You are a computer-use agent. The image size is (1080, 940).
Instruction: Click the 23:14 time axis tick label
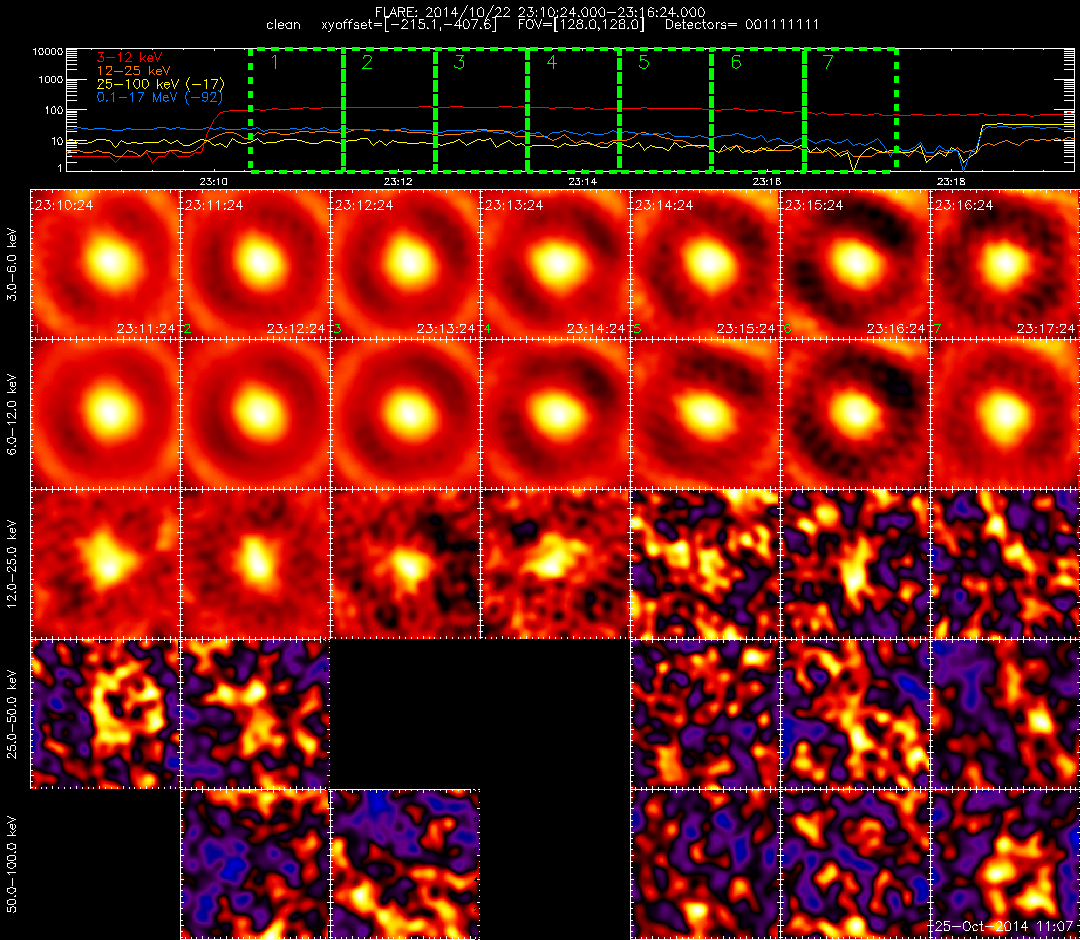(583, 182)
